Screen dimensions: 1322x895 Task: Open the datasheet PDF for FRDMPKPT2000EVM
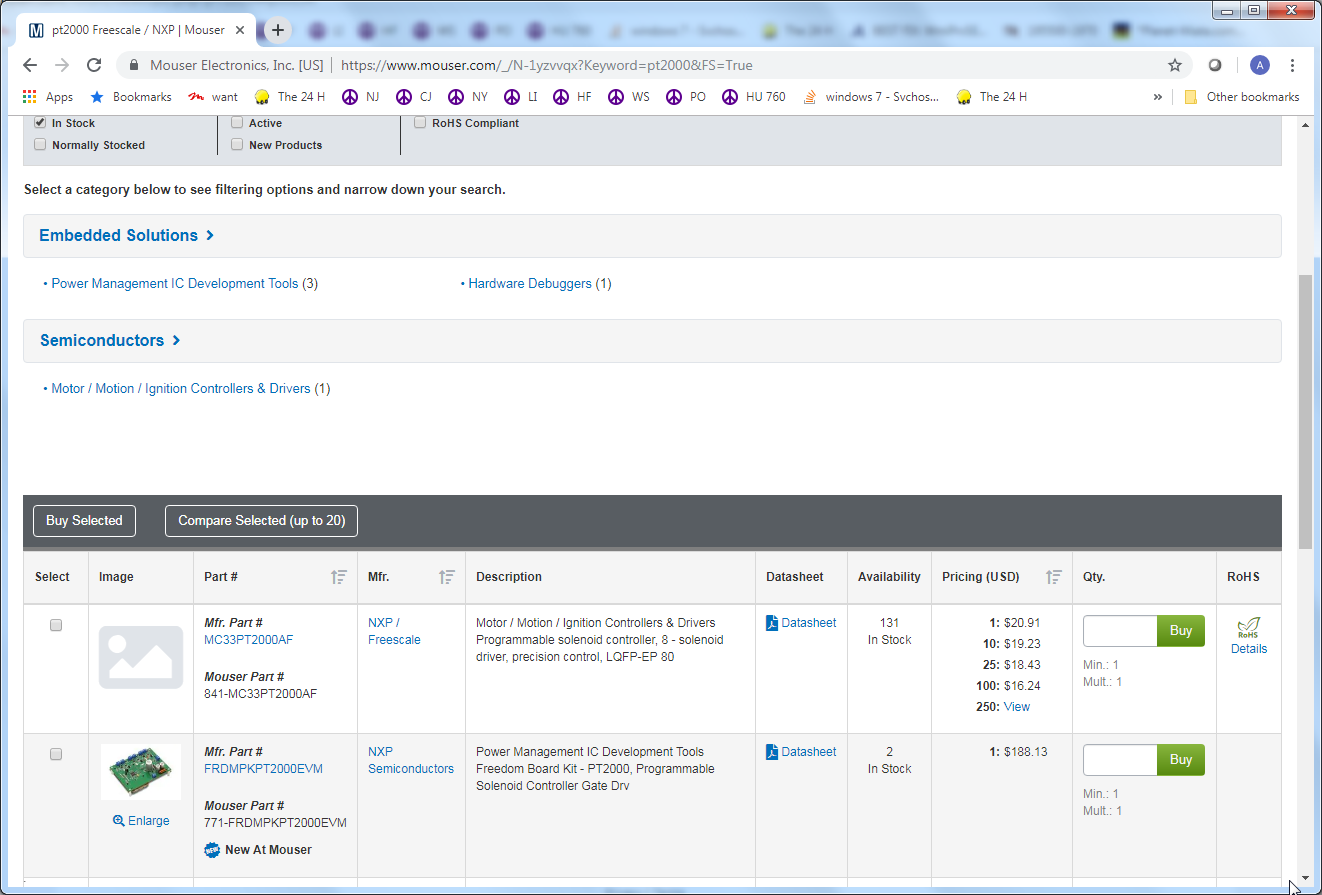(x=801, y=752)
